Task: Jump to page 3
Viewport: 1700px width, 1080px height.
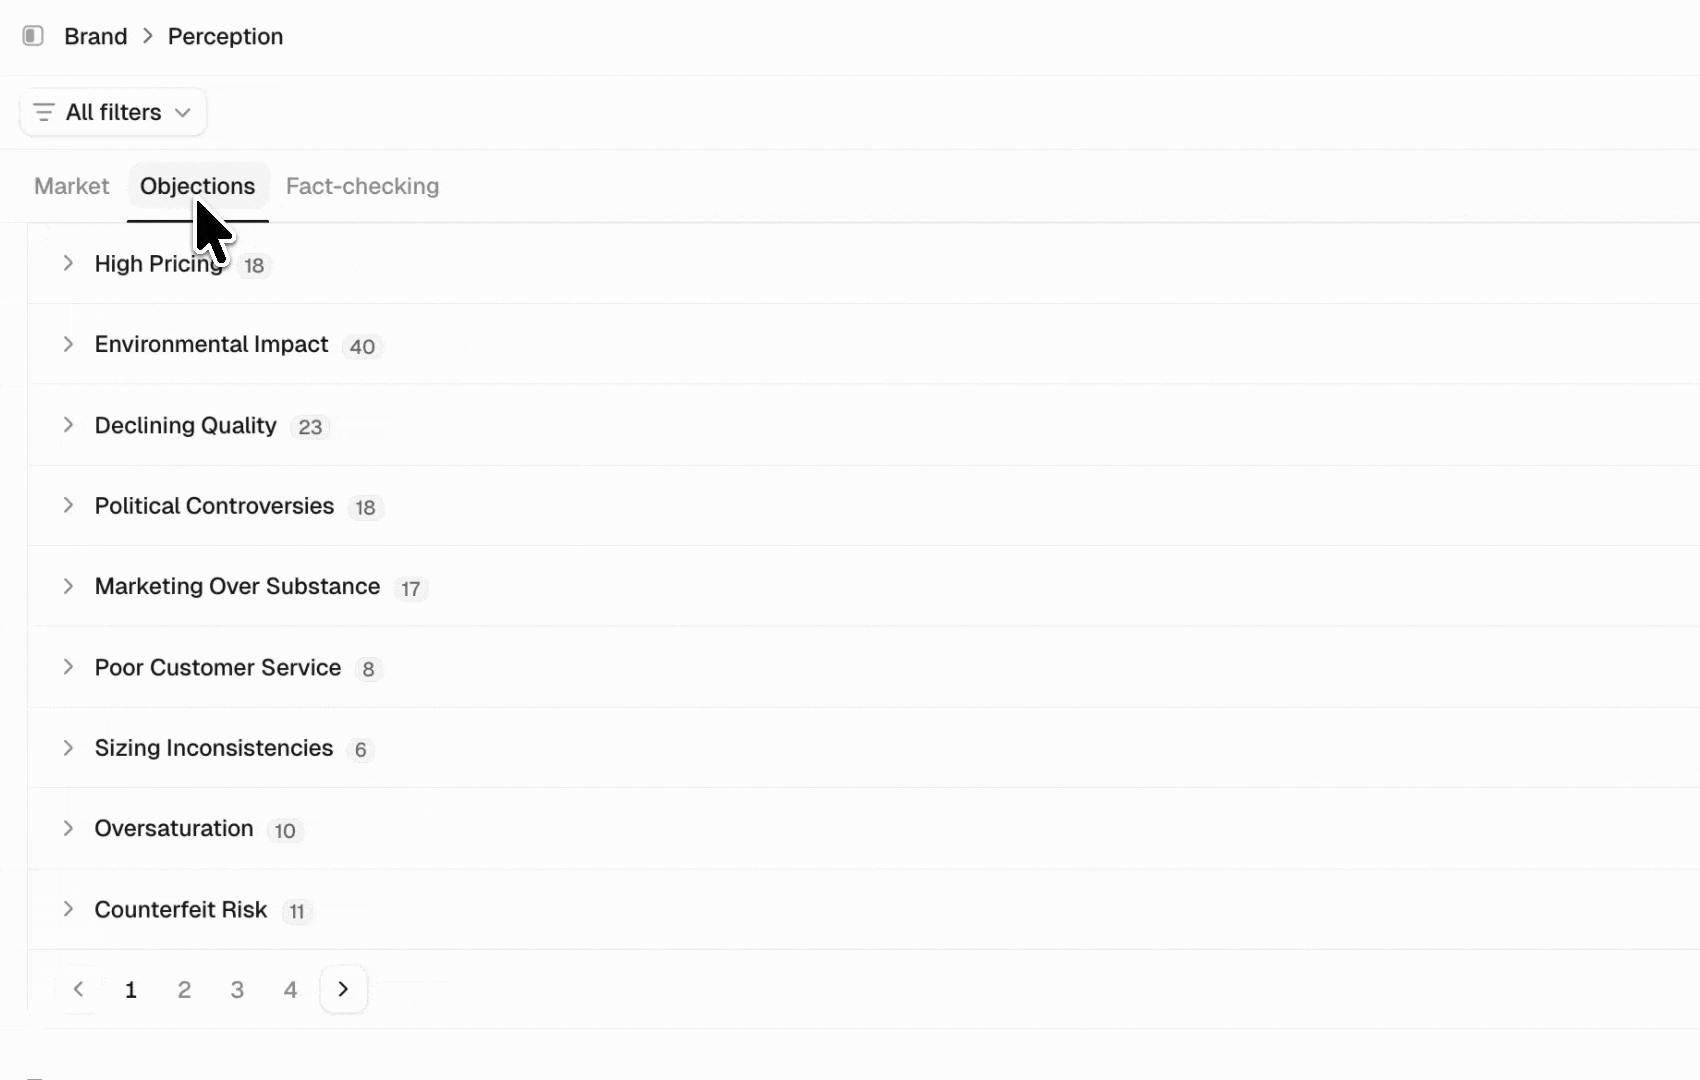Action: point(237,990)
